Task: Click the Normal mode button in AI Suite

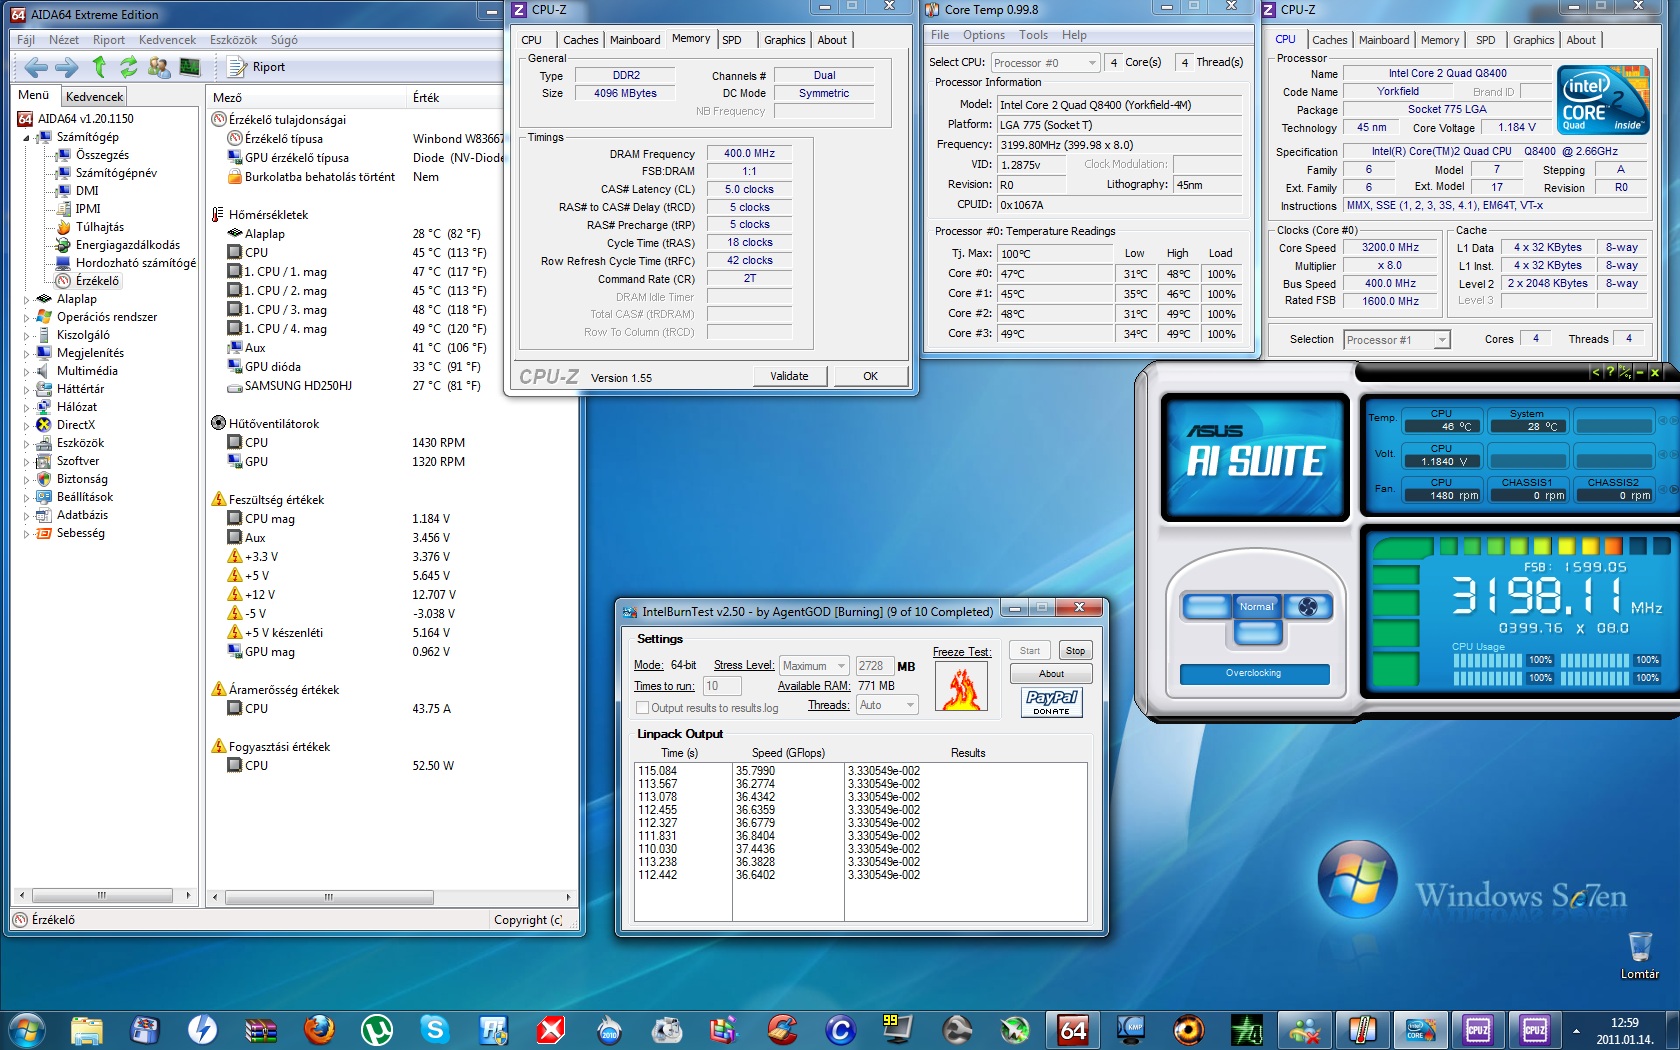Action: pyautogui.click(x=1257, y=606)
